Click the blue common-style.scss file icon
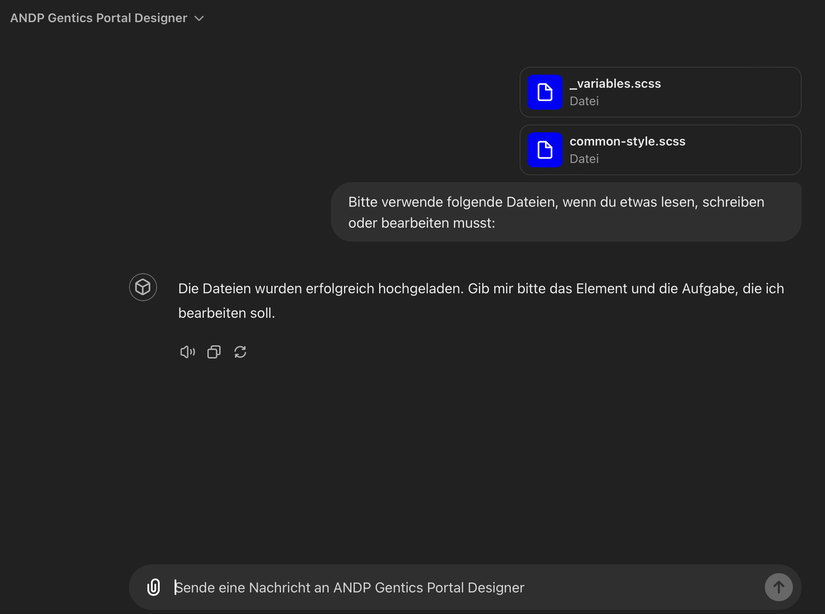Screen dimensions: 825x614 click(x=545, y=150)
